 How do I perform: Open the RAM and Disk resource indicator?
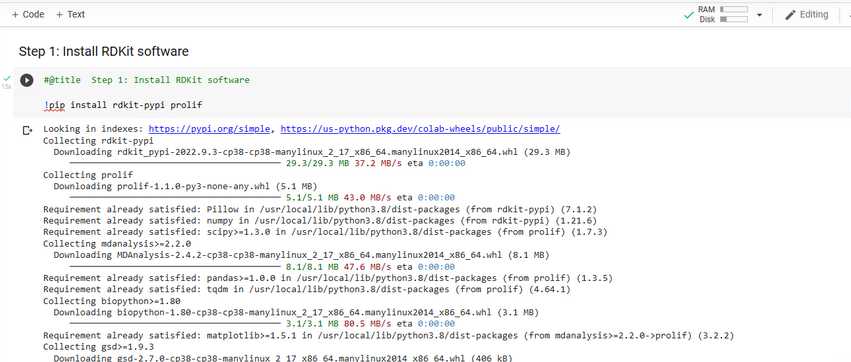(722, 14)
